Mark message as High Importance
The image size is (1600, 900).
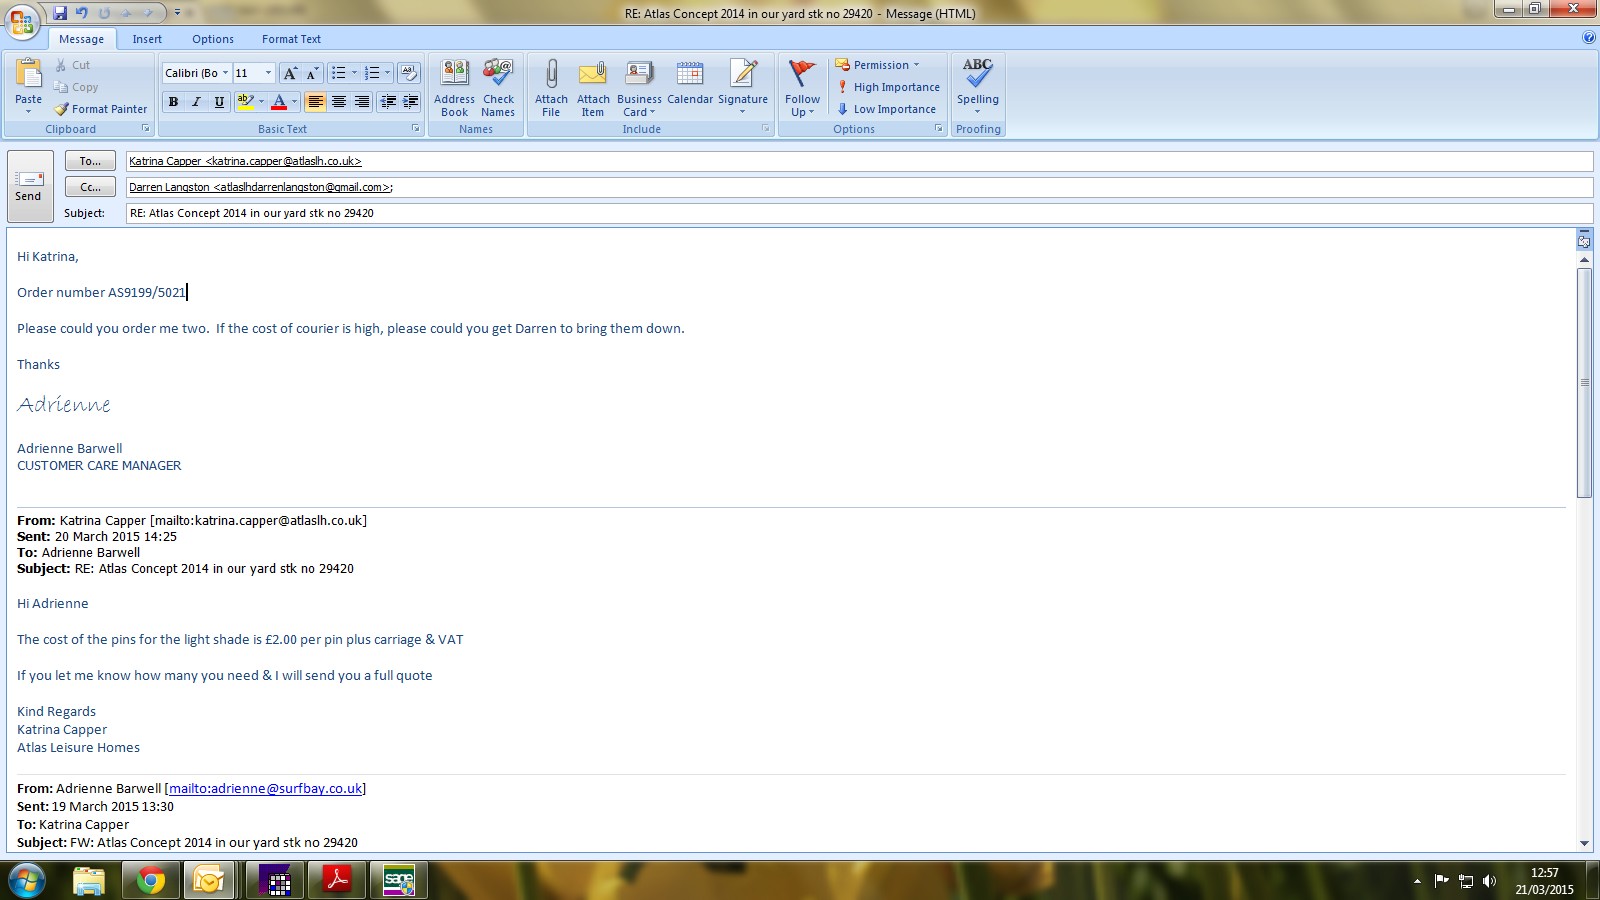[x=888, y=87]
